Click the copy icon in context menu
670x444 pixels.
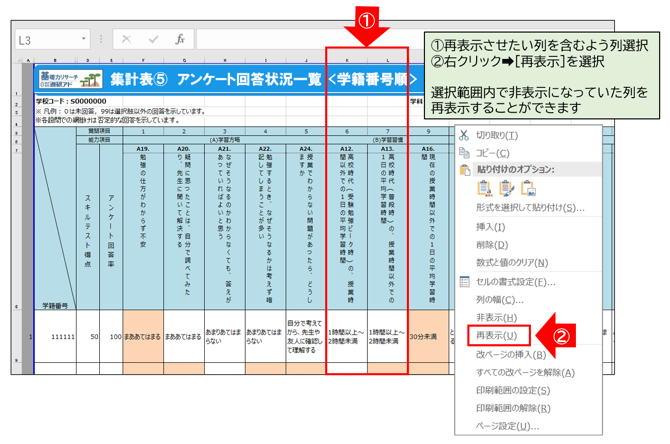pos(464,153)
